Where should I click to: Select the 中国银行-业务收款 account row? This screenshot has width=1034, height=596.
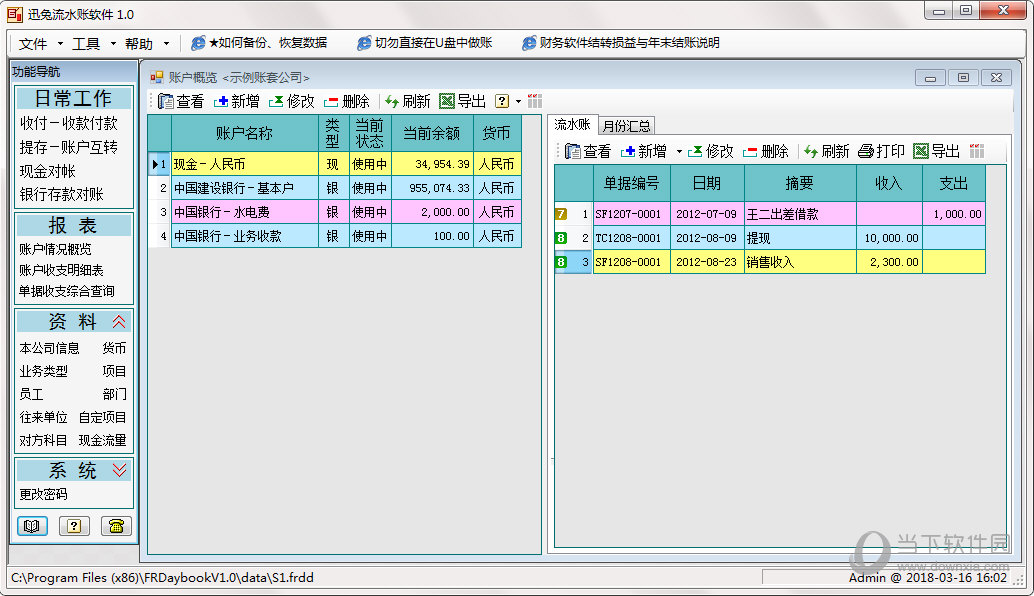coord(335,236)
